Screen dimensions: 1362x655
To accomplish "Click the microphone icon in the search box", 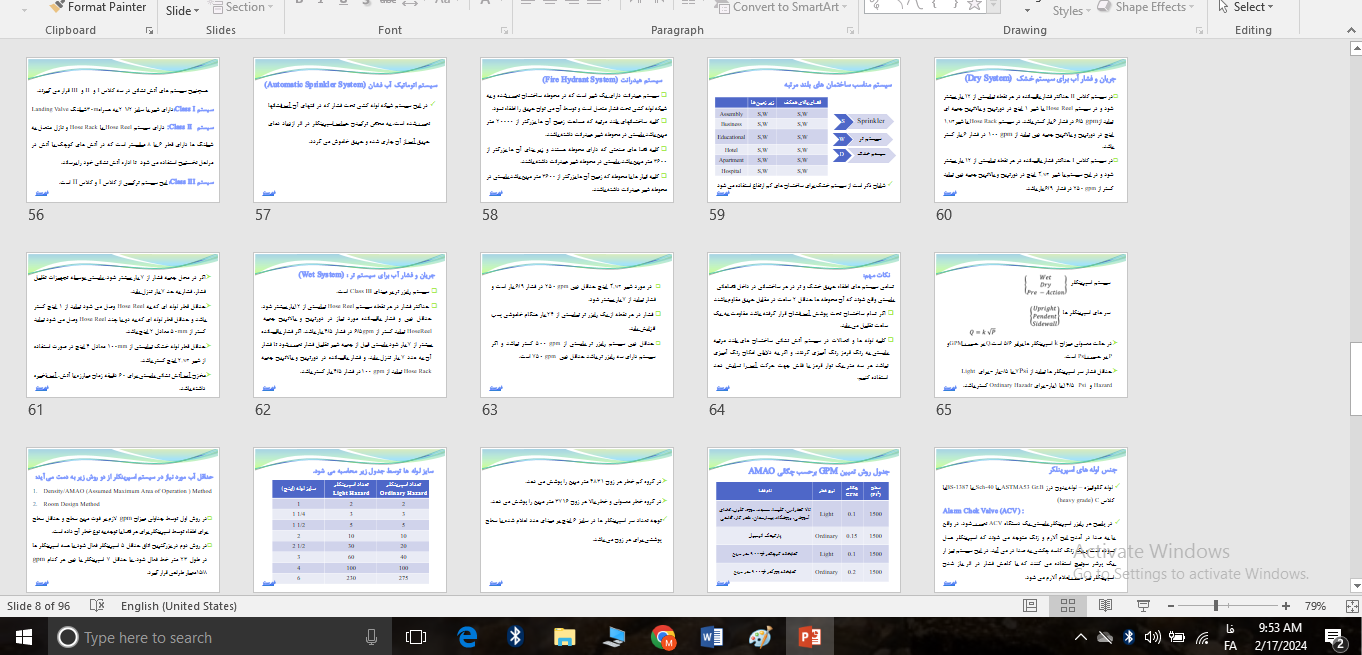I will tap(372, 637).
